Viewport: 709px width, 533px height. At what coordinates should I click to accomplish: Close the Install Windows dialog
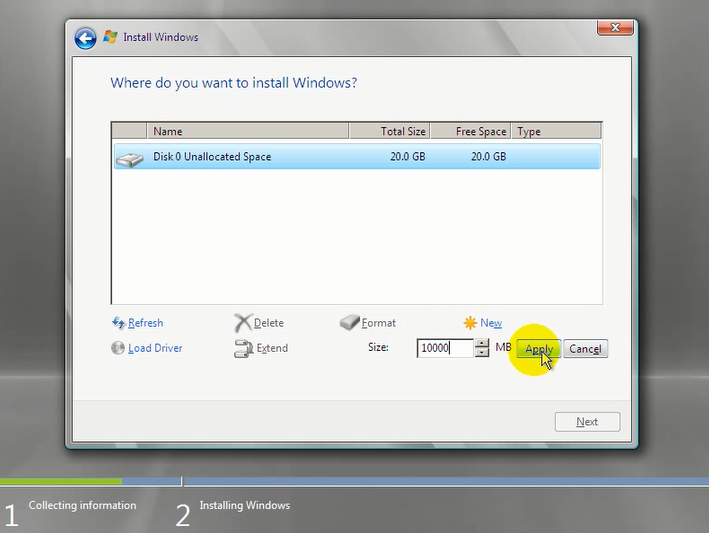click(615, 28)
